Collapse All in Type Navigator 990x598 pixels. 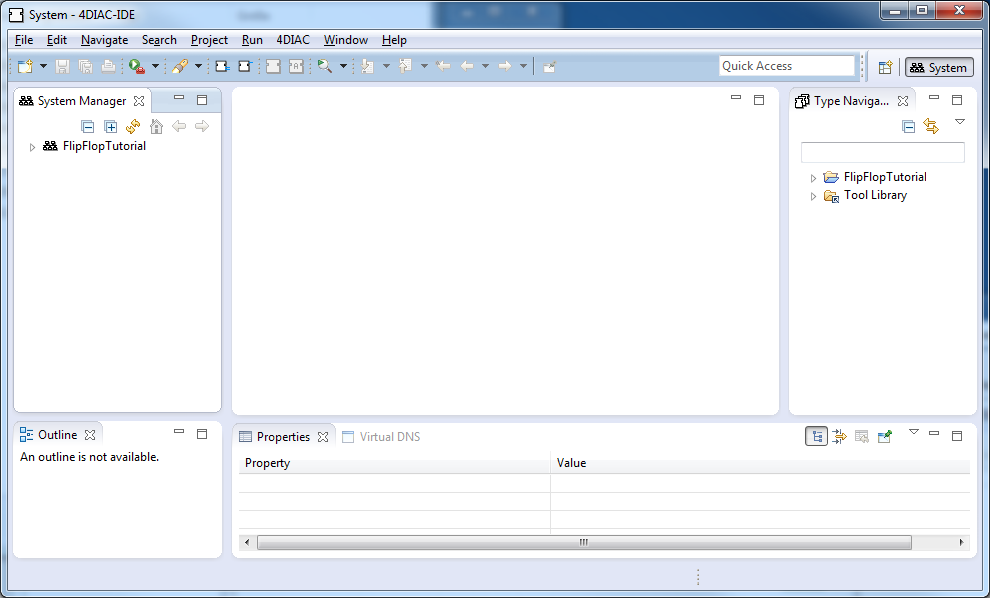pos(909,126)
